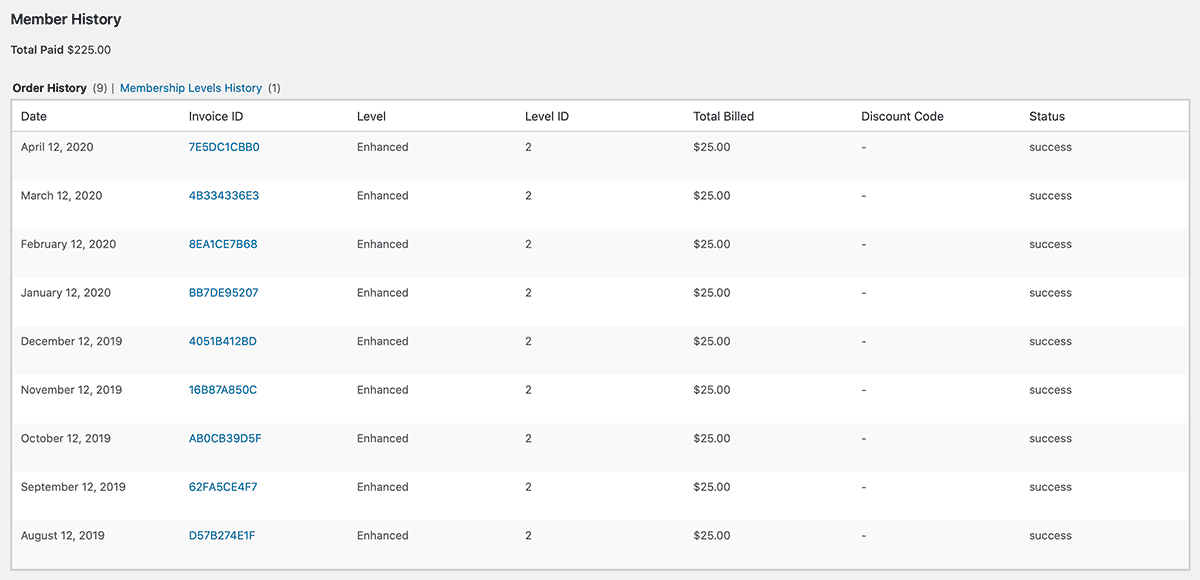Click the Total Billed column header

coord(722,116)
